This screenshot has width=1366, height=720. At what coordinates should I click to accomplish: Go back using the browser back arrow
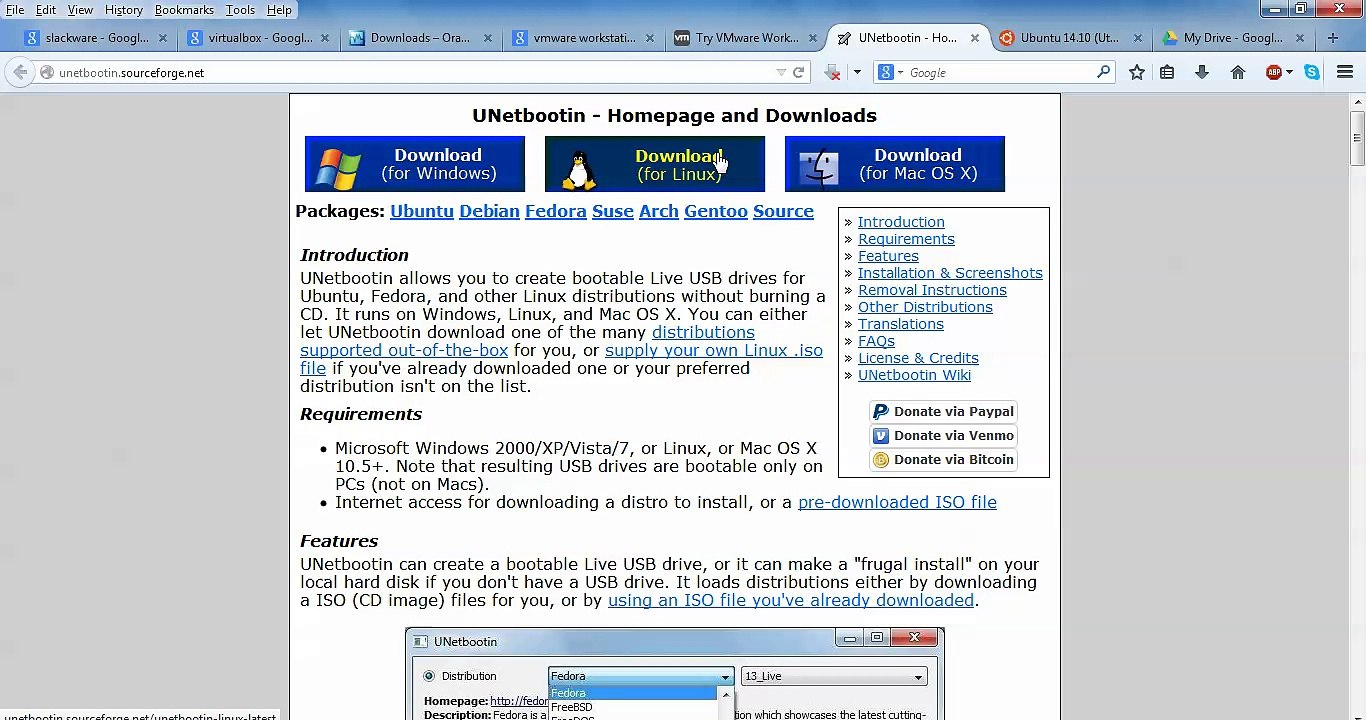(20, 72)
